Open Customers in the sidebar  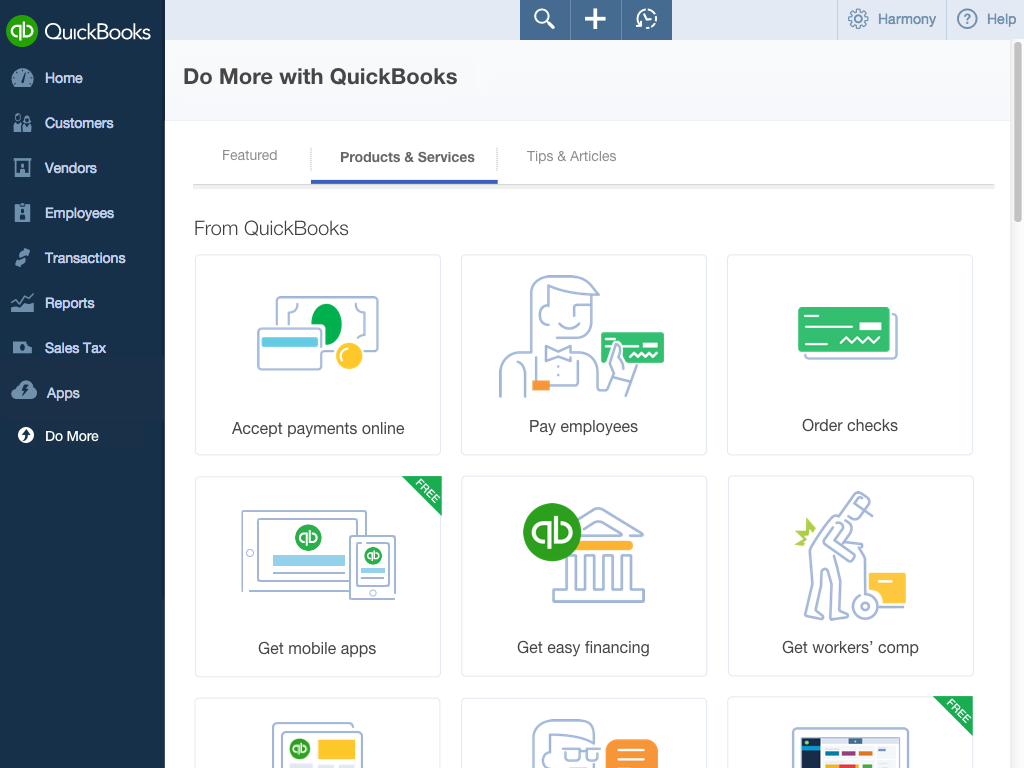79,123
